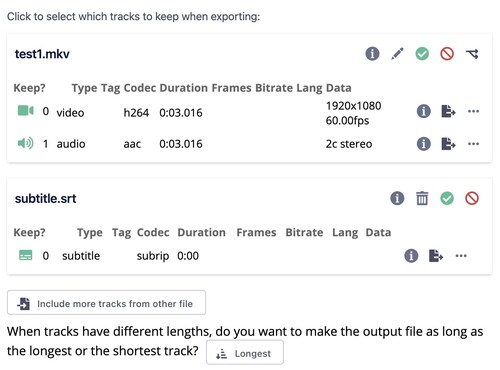Discard all tracks of test1.mkv

(x=447, y=53)
